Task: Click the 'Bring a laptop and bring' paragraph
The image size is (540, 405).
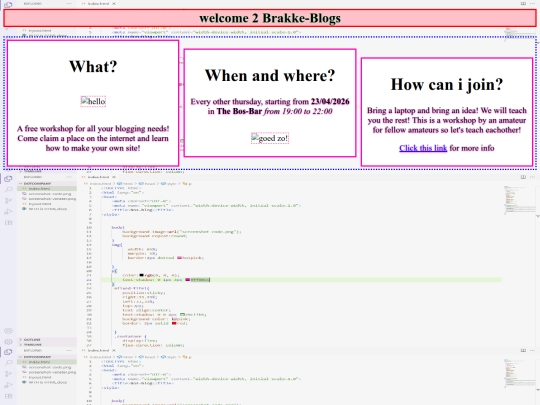Action: point(447,120)
